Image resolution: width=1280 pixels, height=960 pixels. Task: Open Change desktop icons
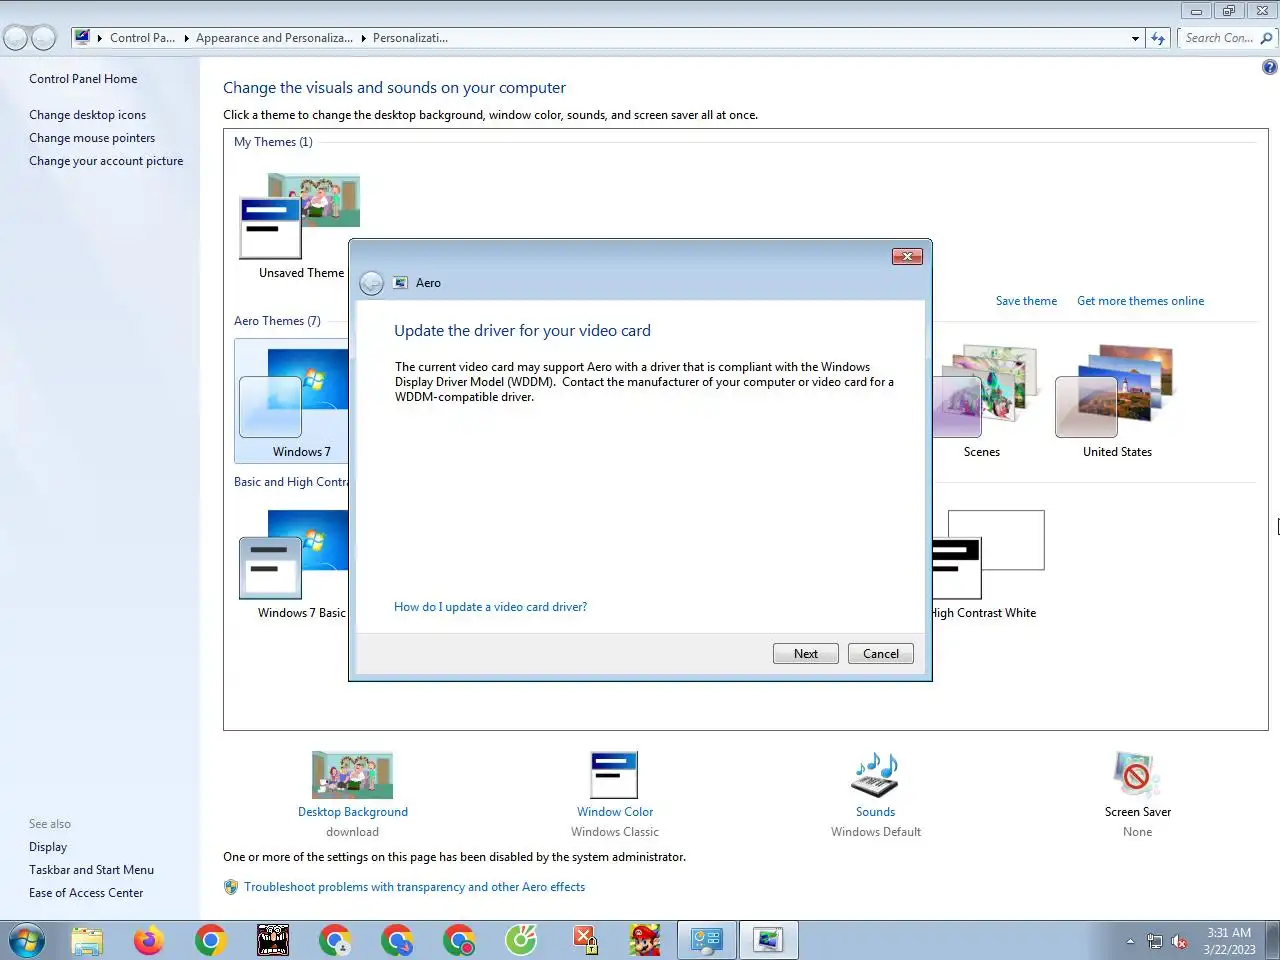(x=87, y=115)
